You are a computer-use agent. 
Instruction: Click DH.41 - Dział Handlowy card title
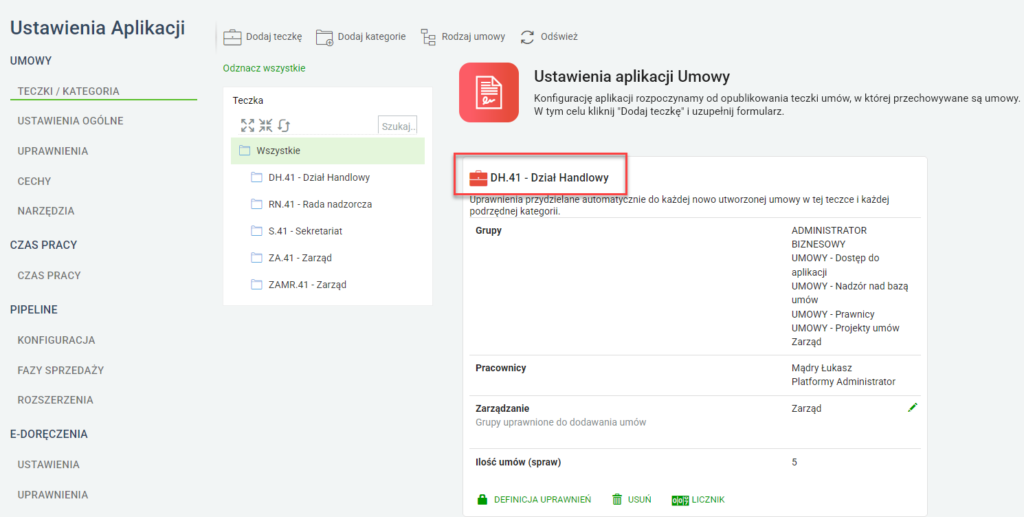coord(549,178)
